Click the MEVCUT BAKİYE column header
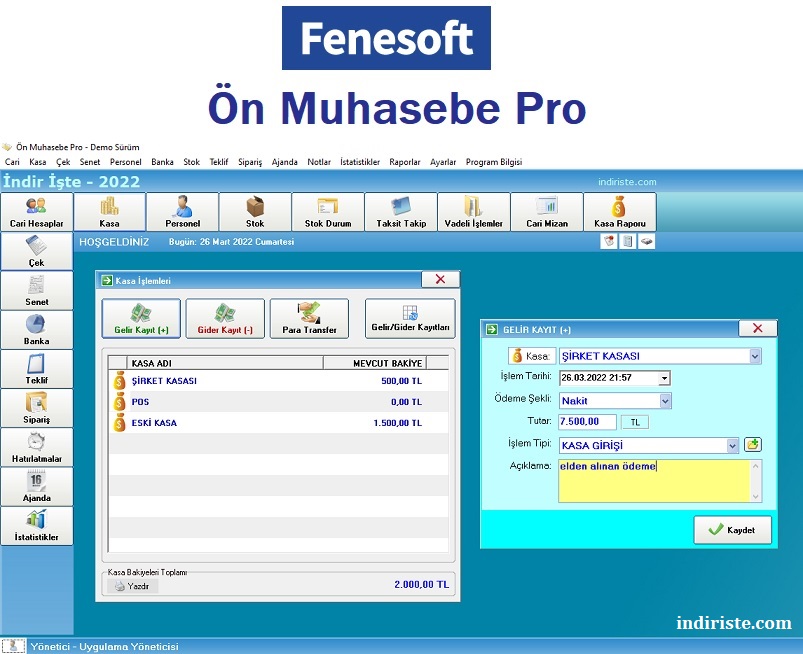 point(375,363)
